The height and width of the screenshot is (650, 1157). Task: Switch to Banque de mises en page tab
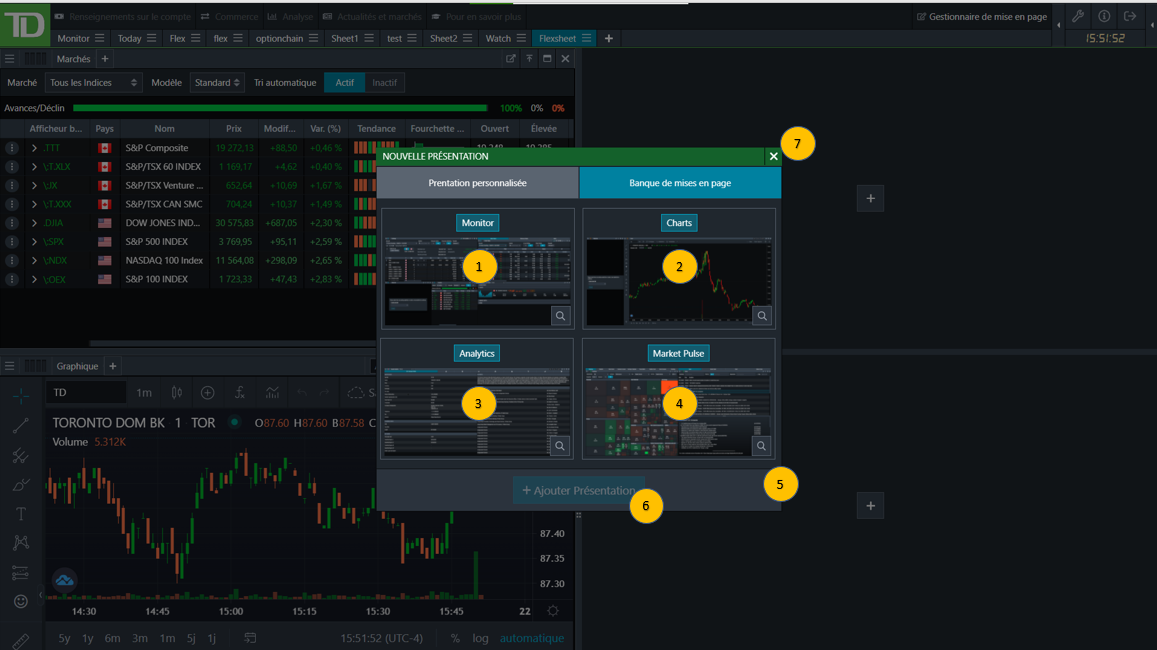[x=680, y=183]
